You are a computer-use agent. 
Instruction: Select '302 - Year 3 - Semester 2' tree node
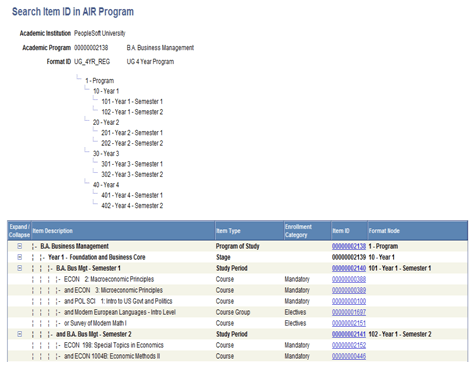point(132,174)
